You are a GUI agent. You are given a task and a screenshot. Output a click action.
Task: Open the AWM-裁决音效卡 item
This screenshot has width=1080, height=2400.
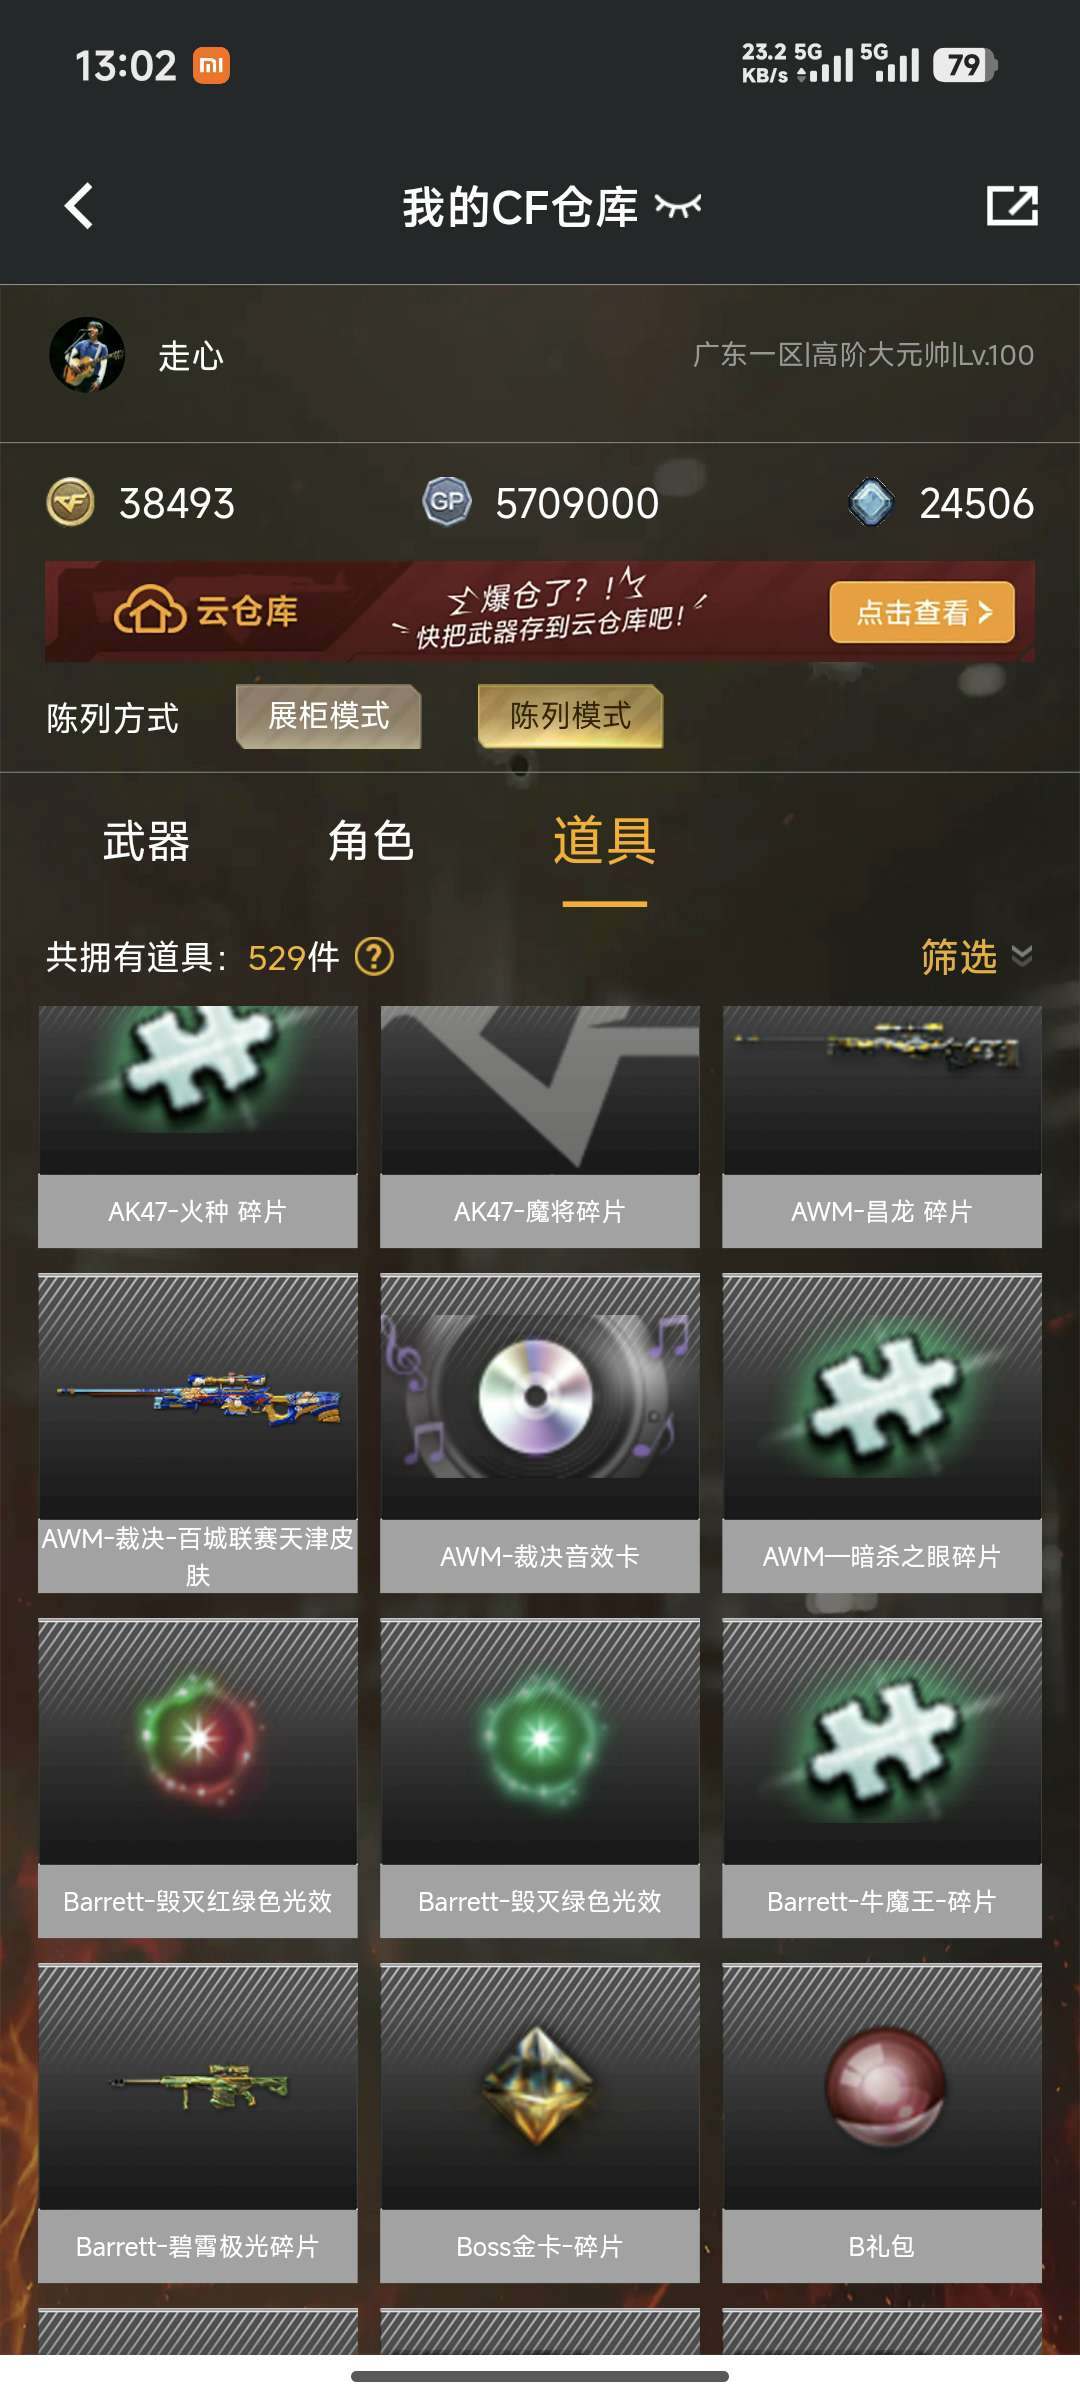[x=540, y=1433]
